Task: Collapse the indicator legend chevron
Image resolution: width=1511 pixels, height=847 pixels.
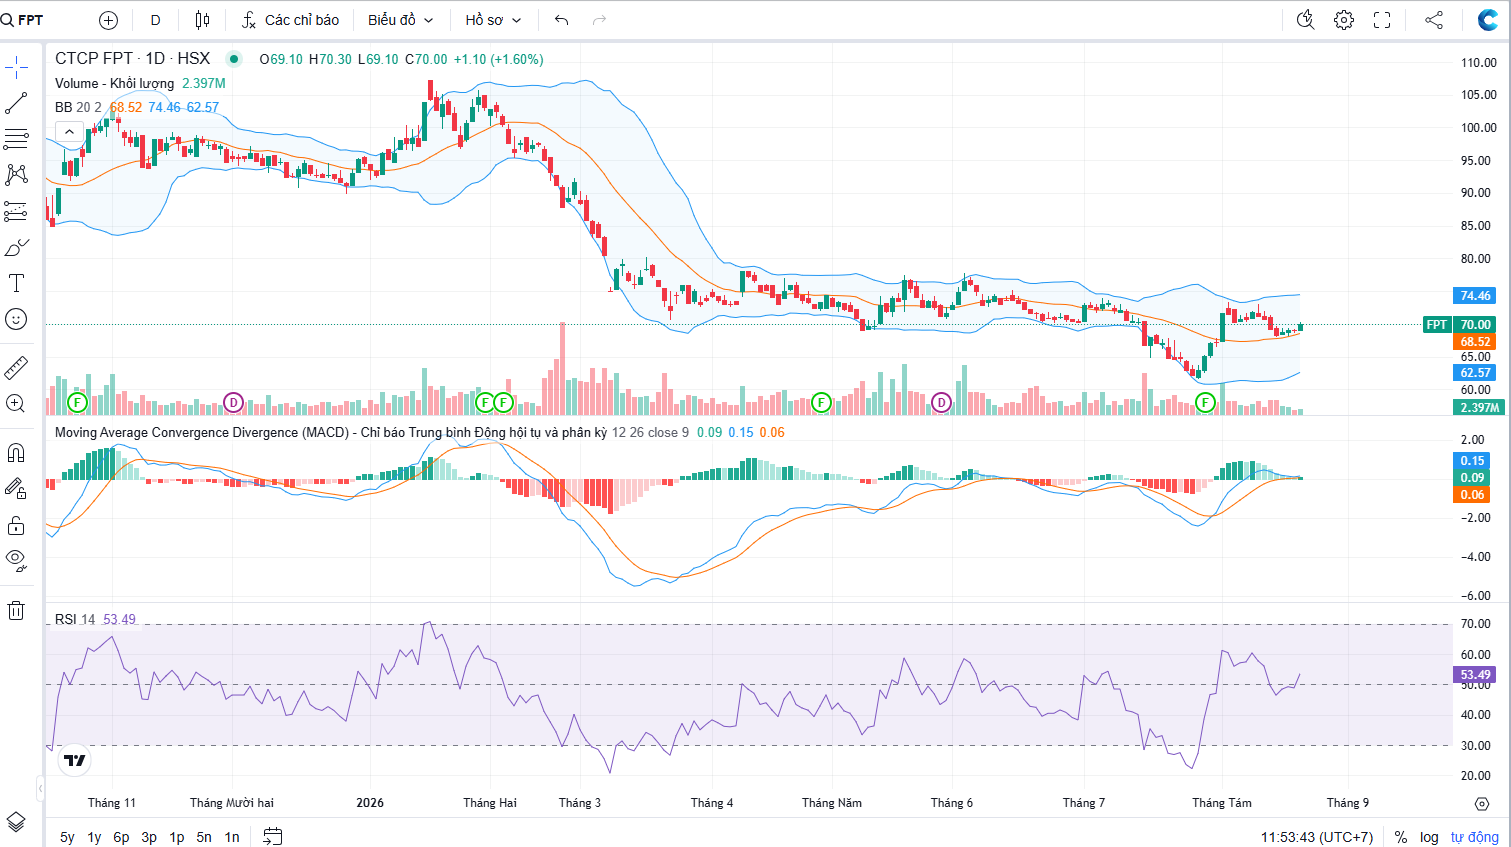Action: (x=69, y=131)
